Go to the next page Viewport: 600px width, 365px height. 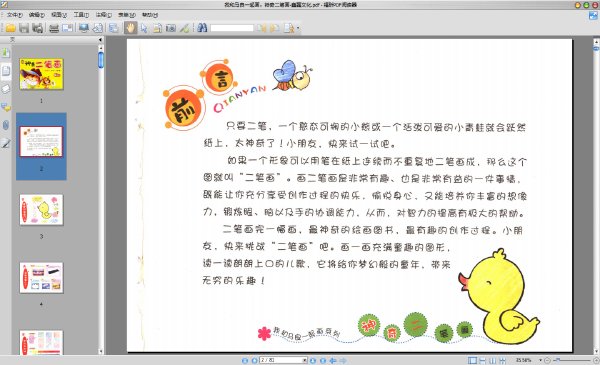(313, 360)
